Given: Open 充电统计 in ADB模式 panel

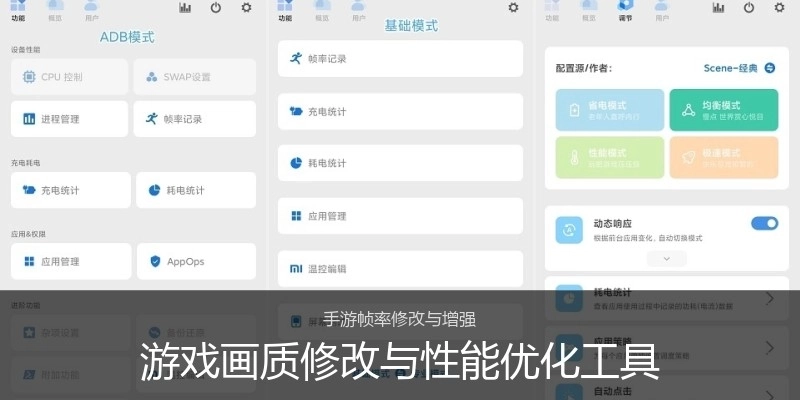Looking at the screenshot, I should 70,190.
